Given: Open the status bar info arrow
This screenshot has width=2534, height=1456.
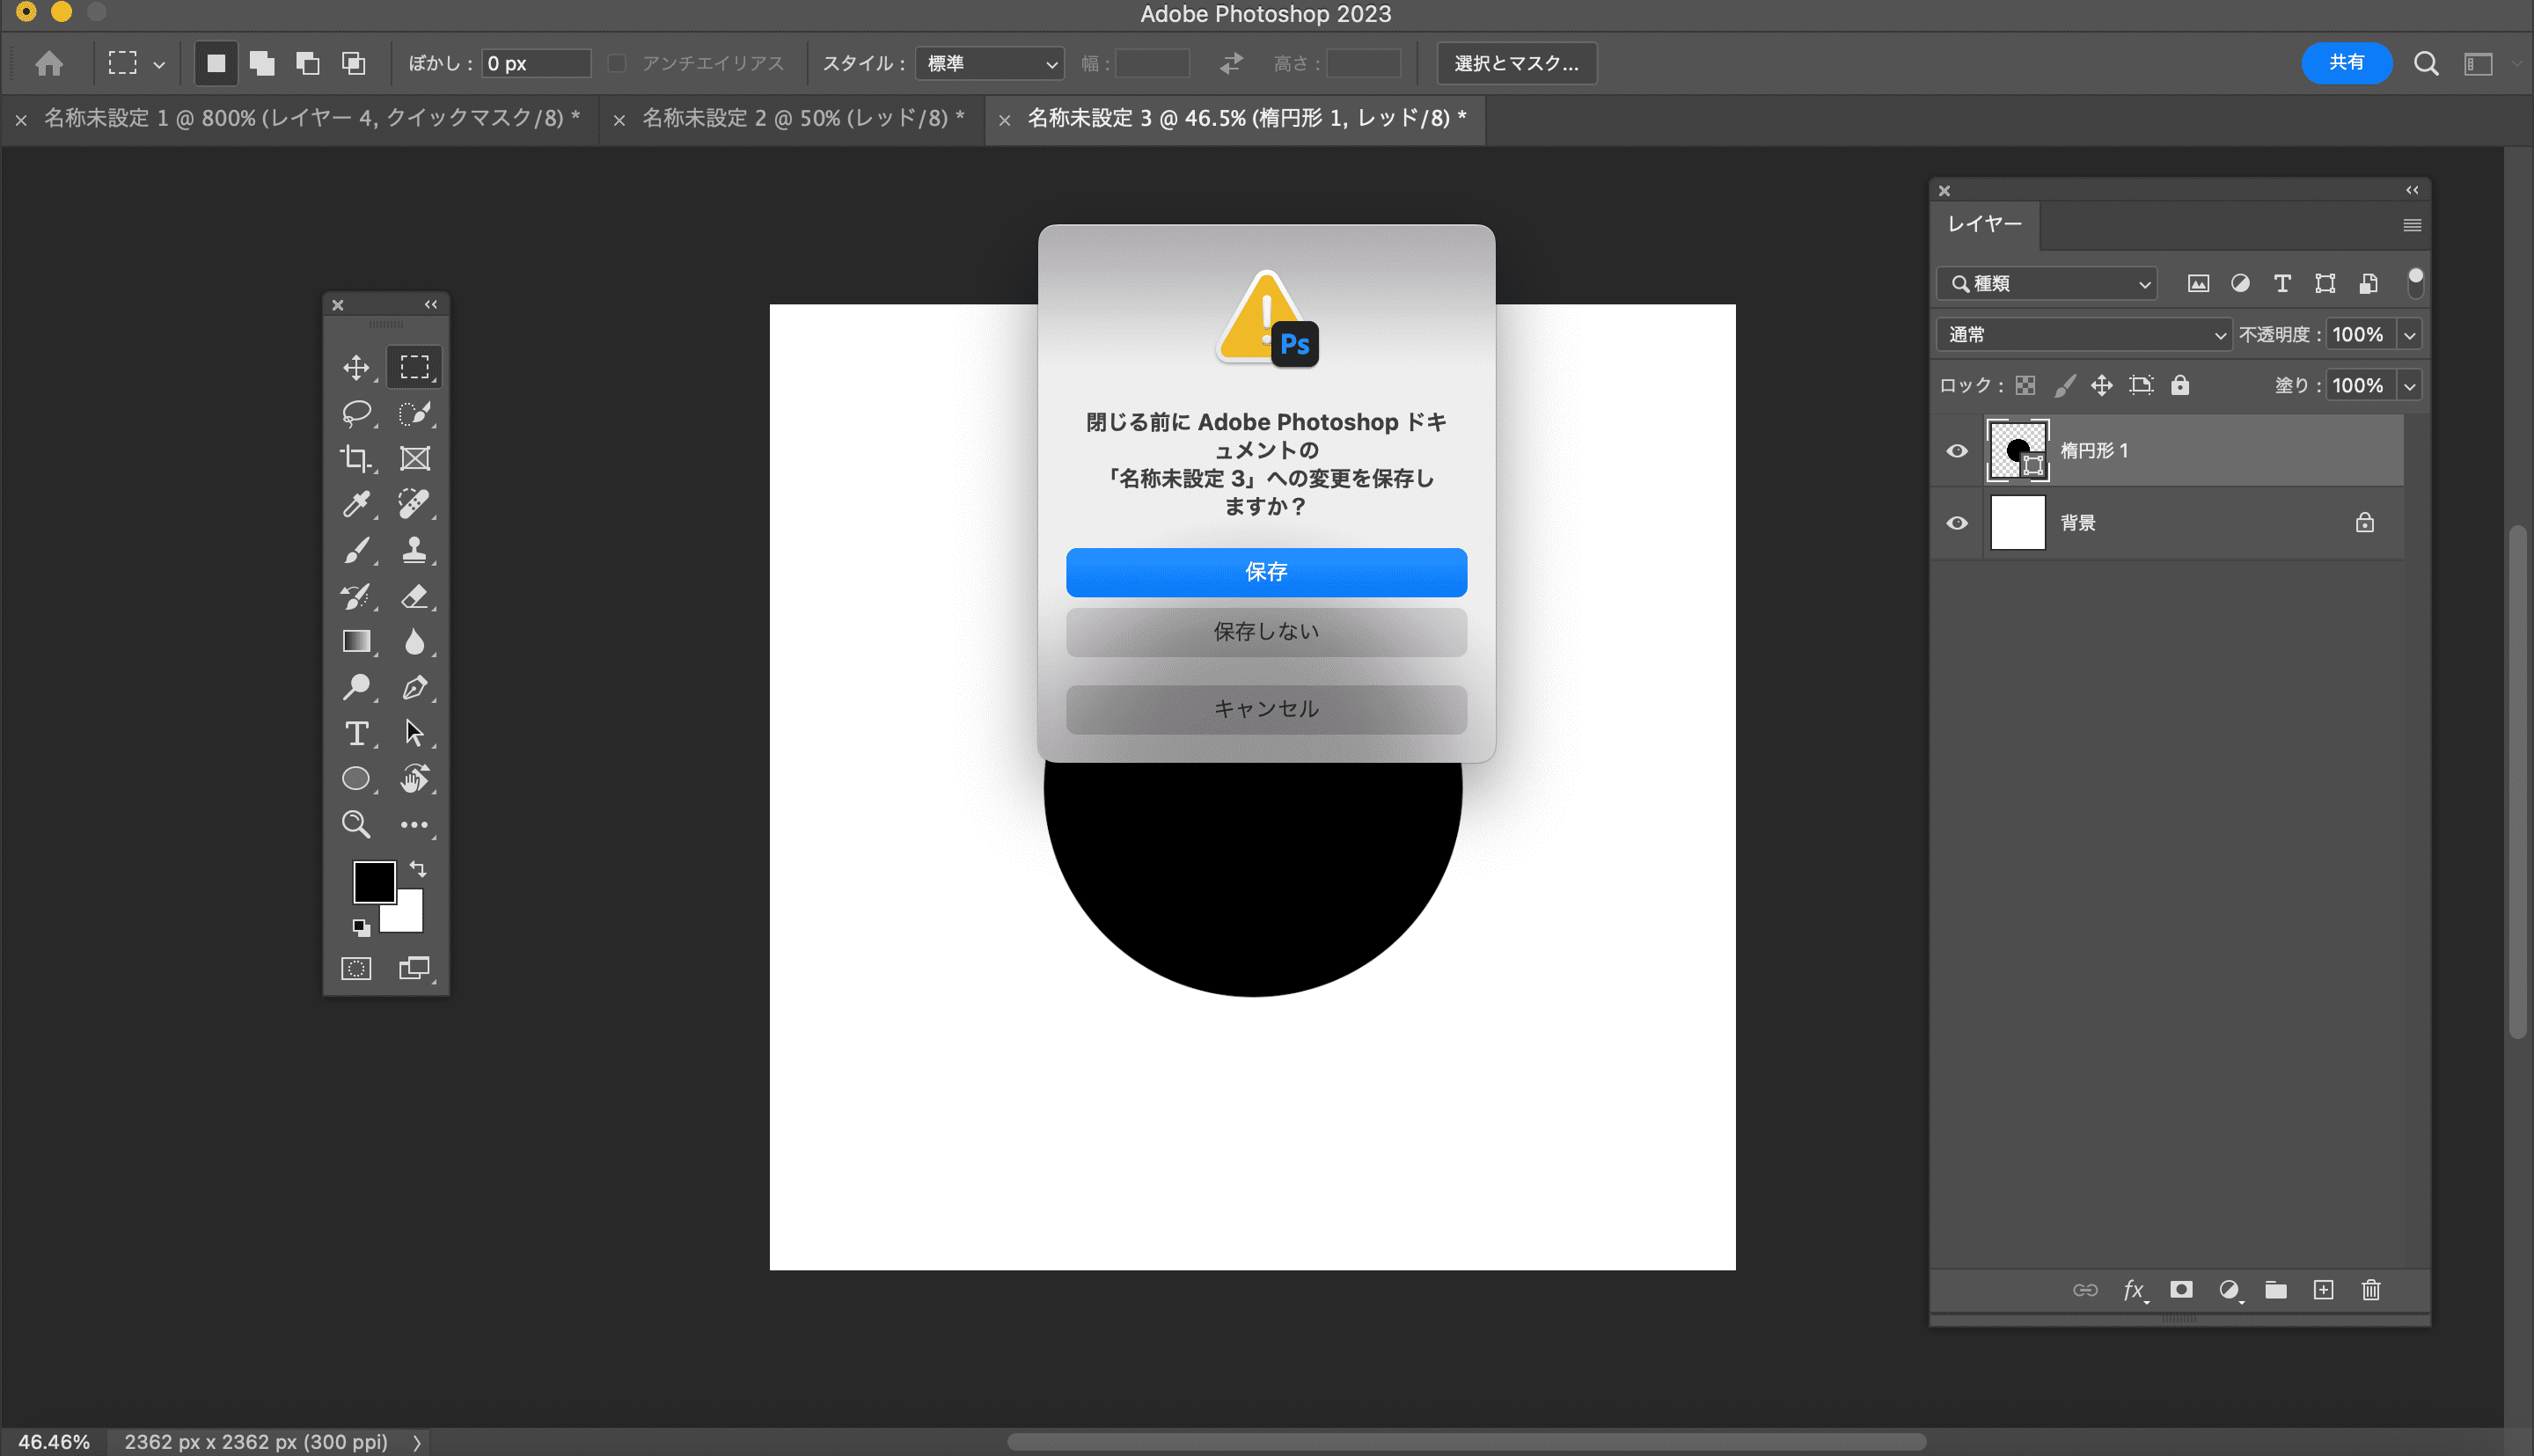Looking at the screenshot, I should tap(417, 1442).
